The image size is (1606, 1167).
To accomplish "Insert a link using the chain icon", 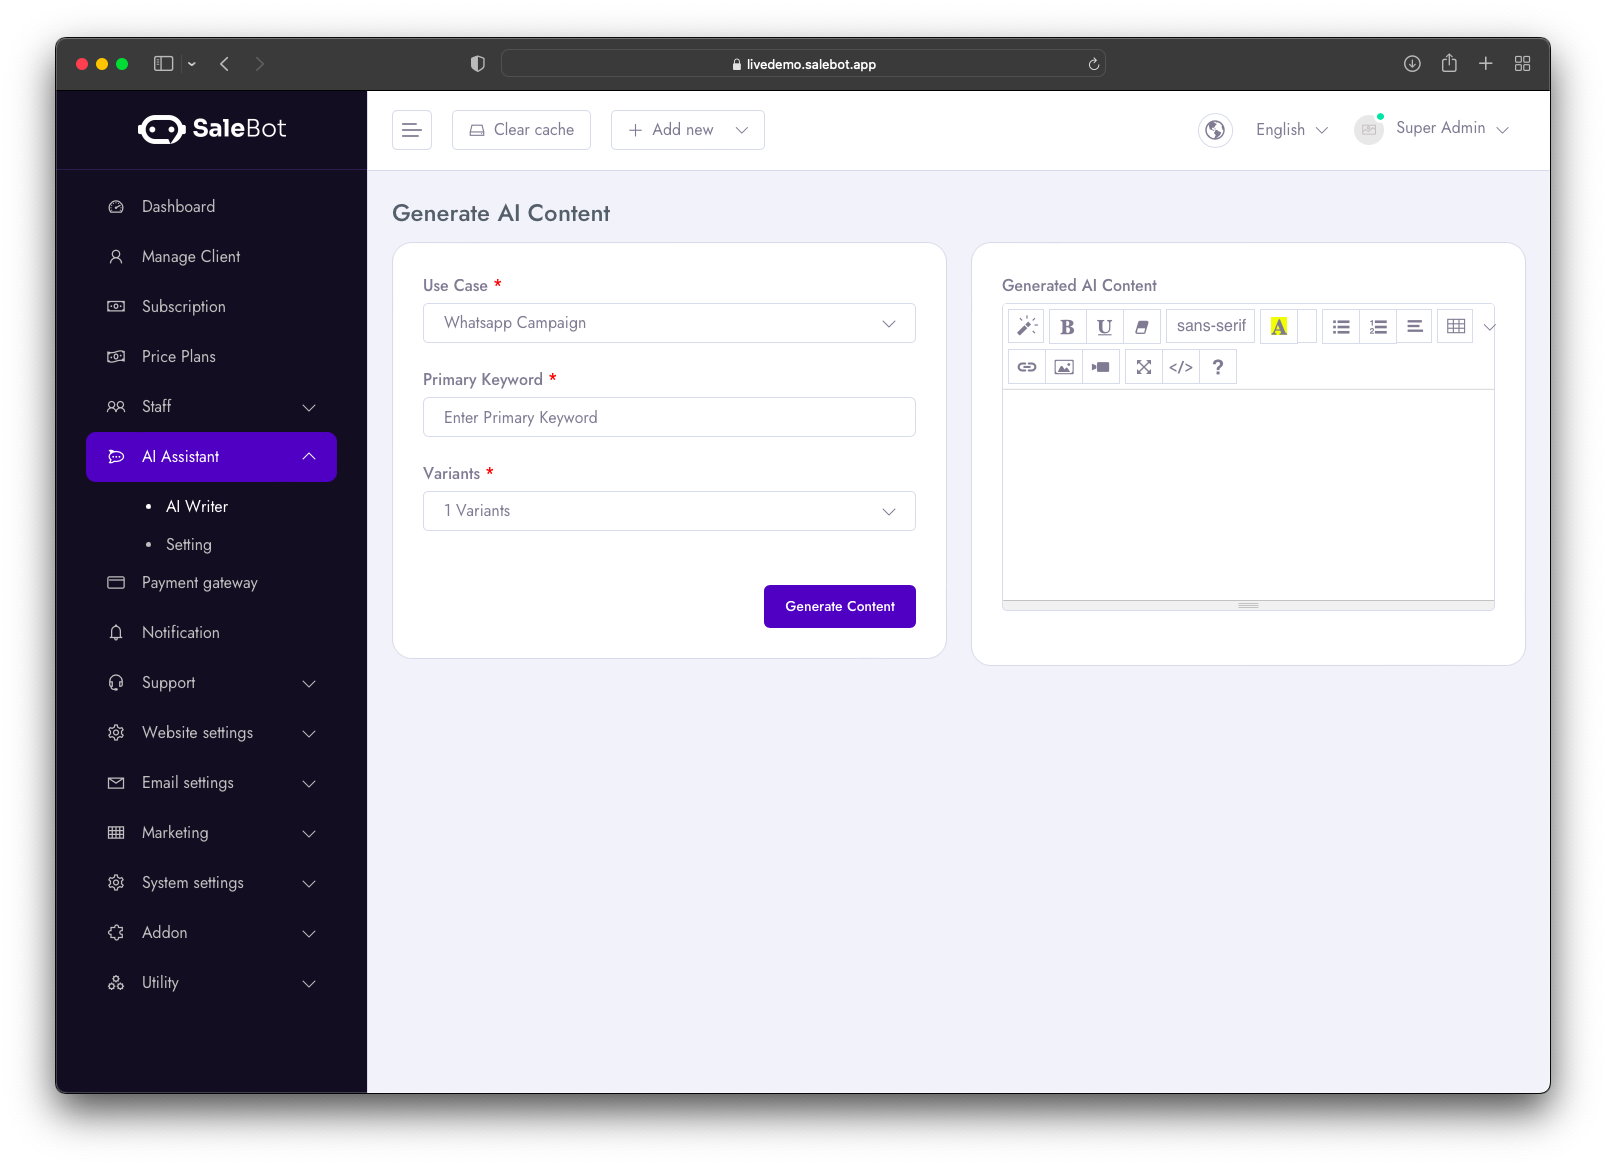I will point(1027,367).
